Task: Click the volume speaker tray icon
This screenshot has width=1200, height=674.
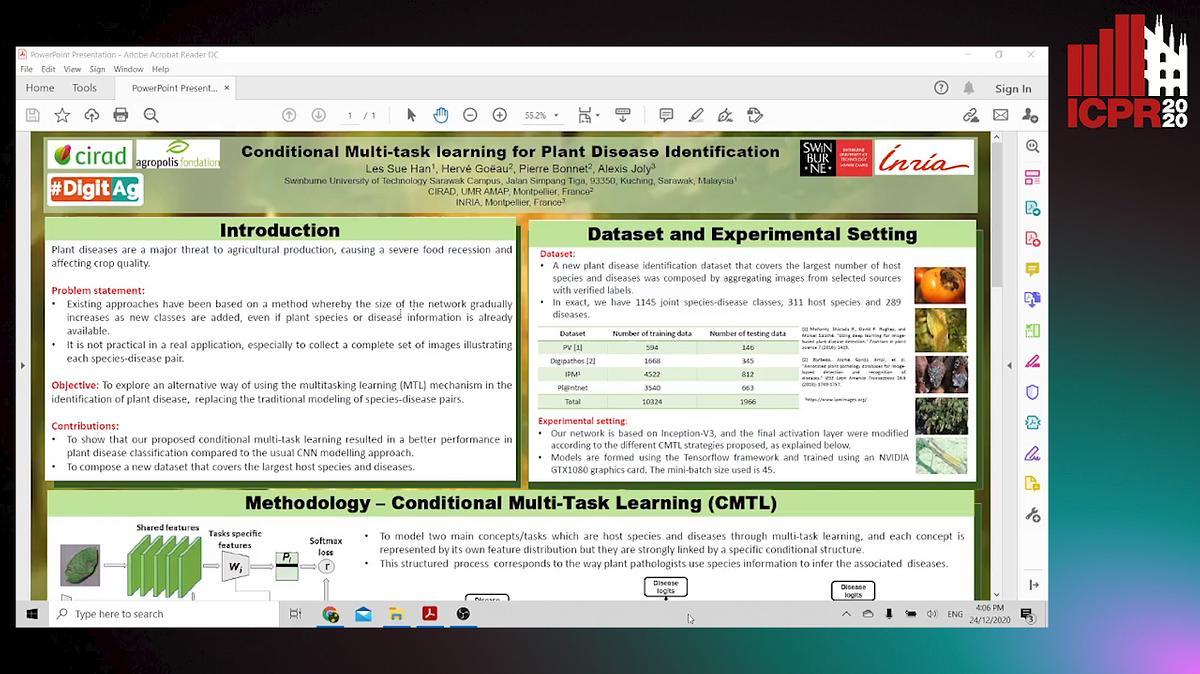Action: [931, 613]
